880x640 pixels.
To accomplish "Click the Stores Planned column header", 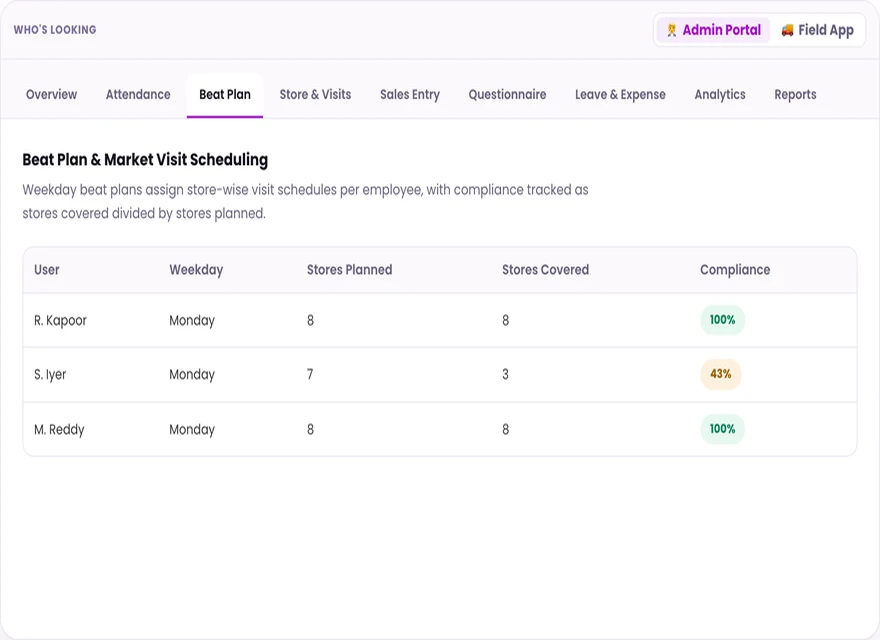I will 350,270.
